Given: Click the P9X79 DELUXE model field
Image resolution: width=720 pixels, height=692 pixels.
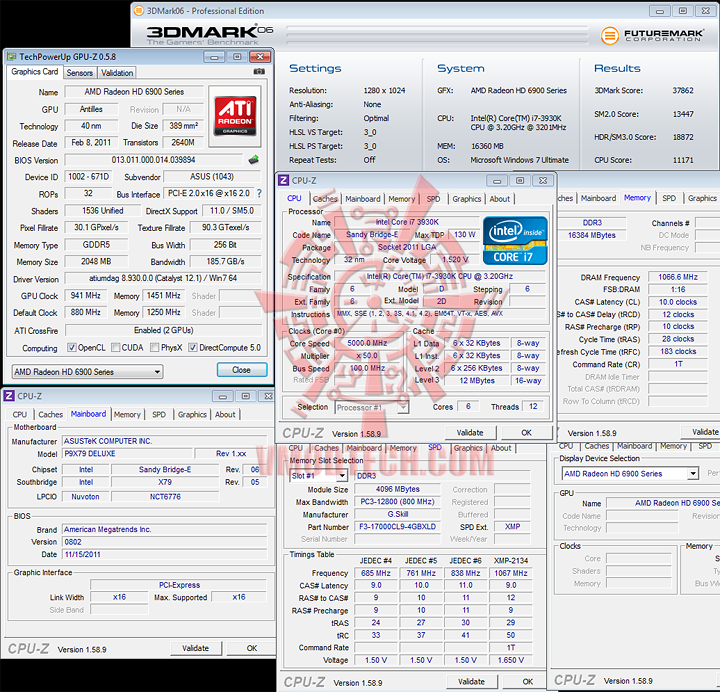Looking at the screenshot, I should coord(127,454).
